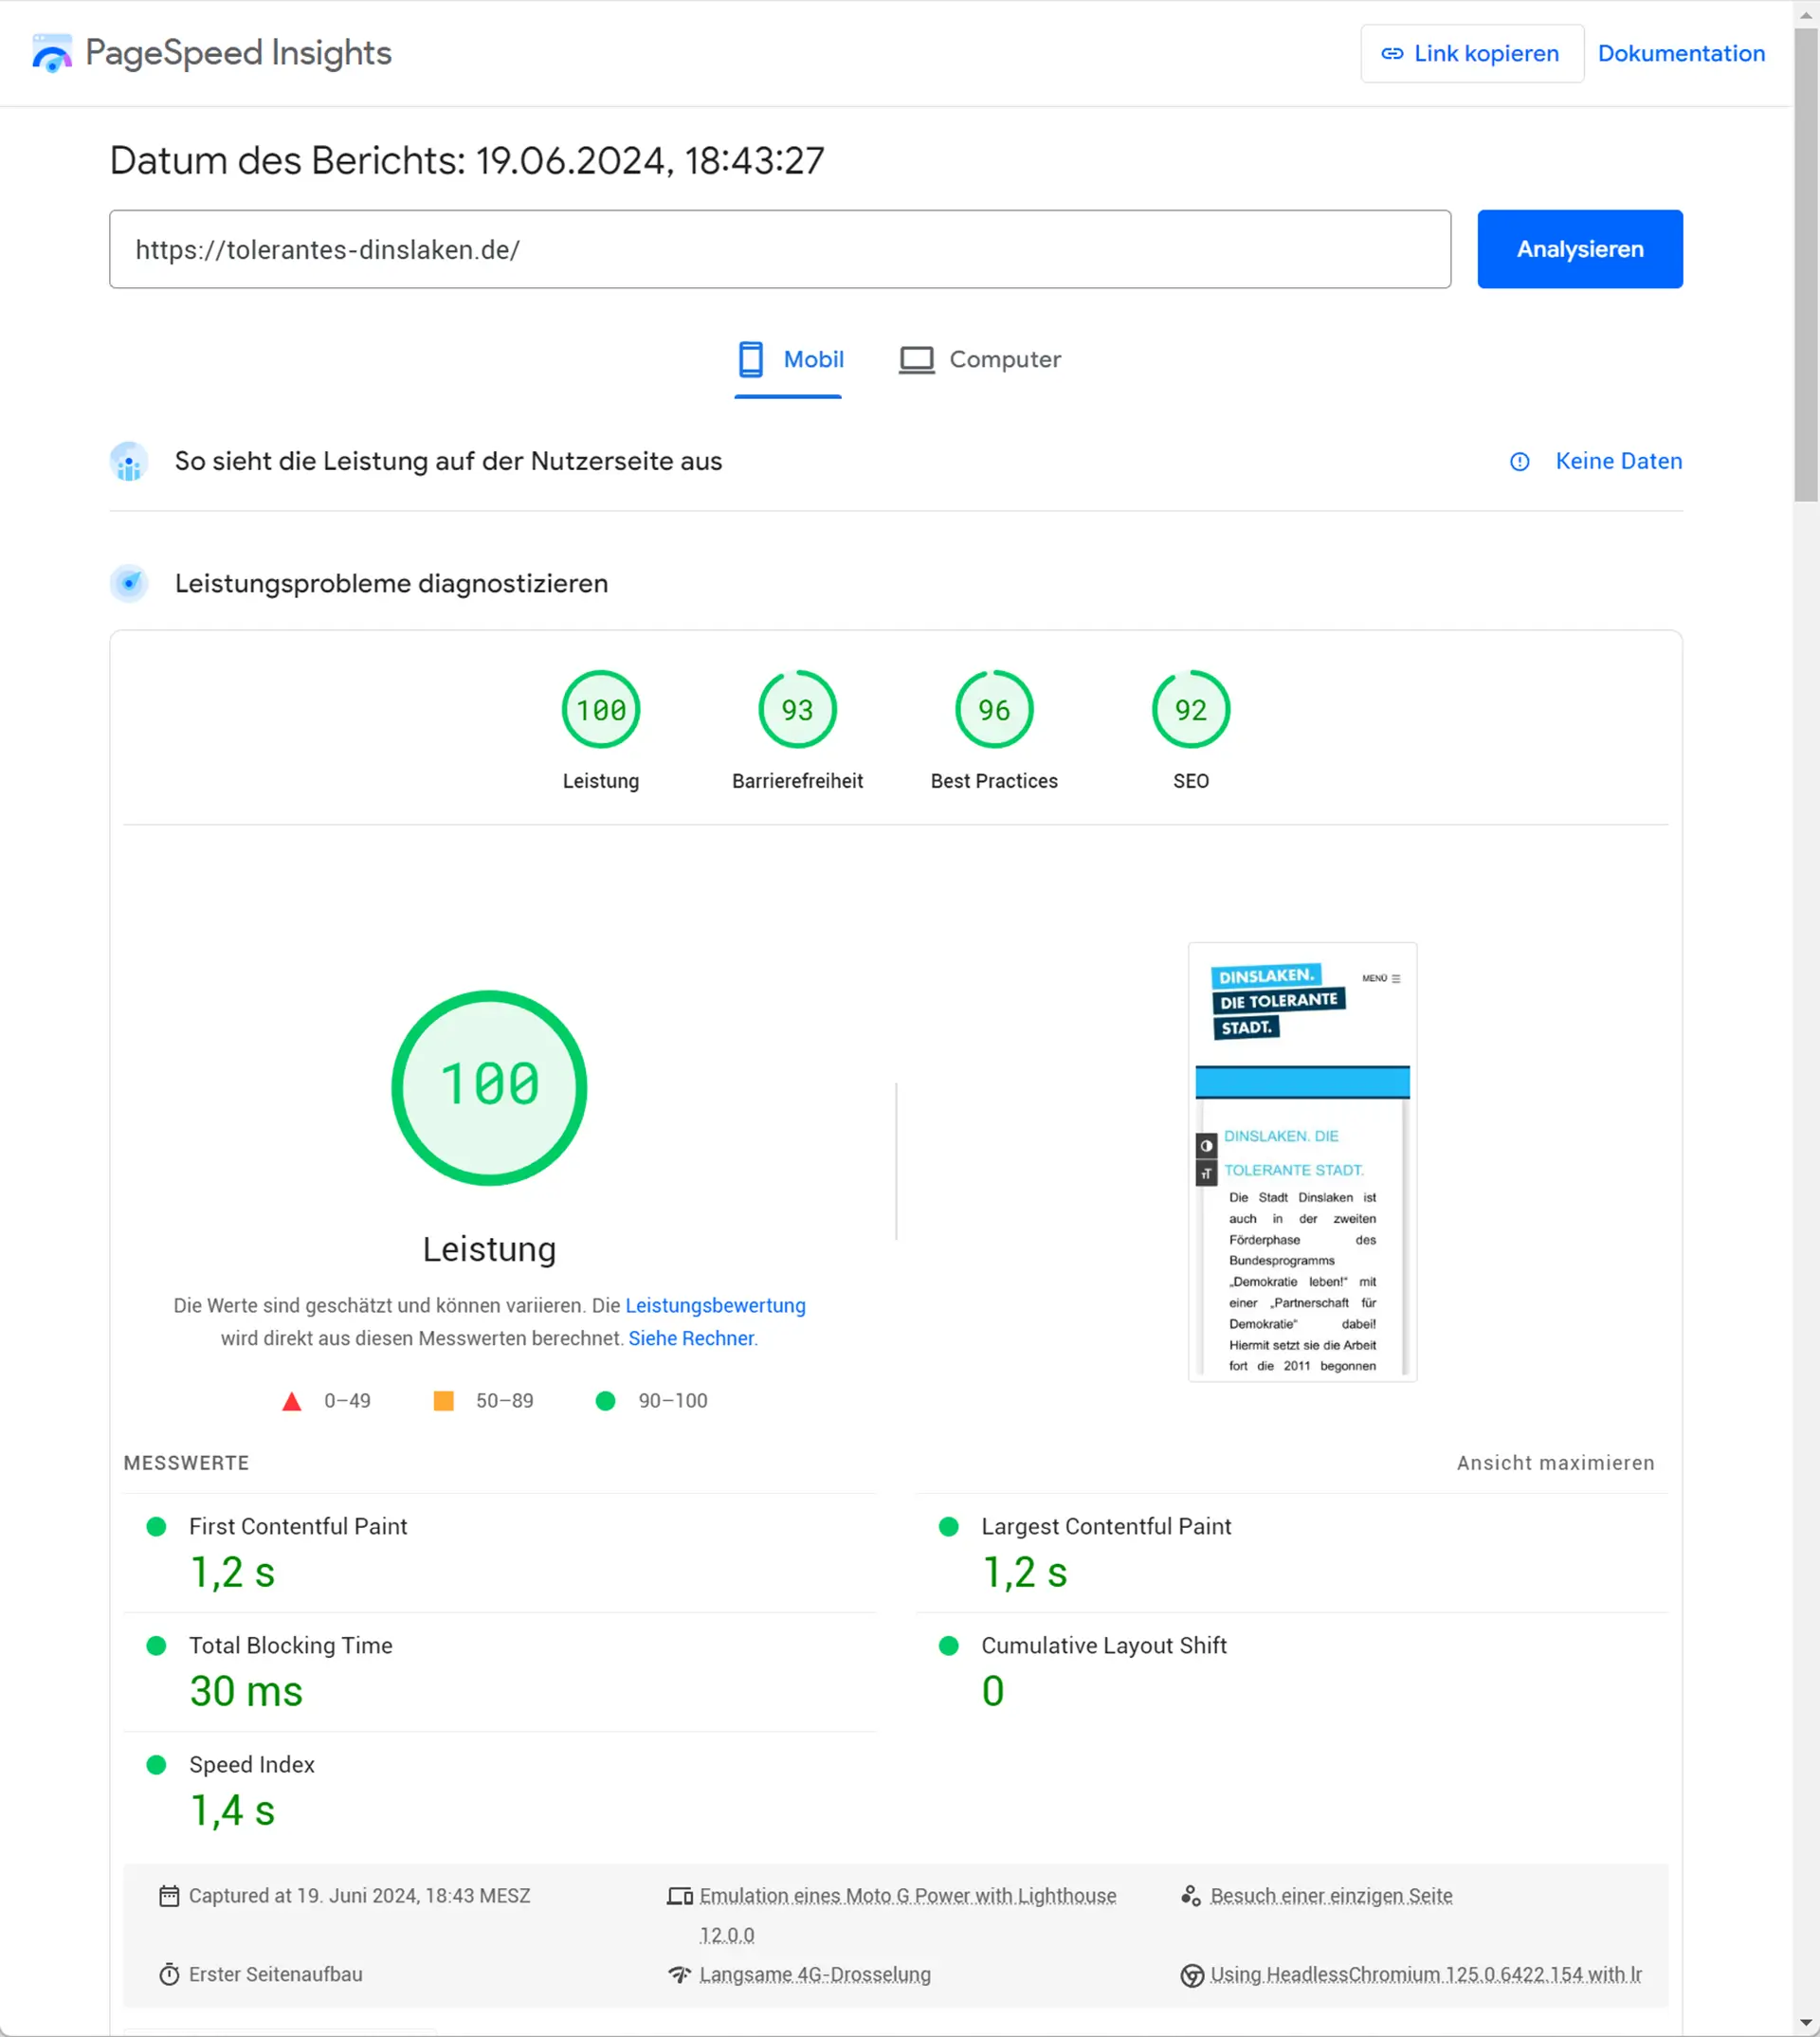1820x2037 pixels.
Task: Open the Keine Daten link
Action: 1618,462
